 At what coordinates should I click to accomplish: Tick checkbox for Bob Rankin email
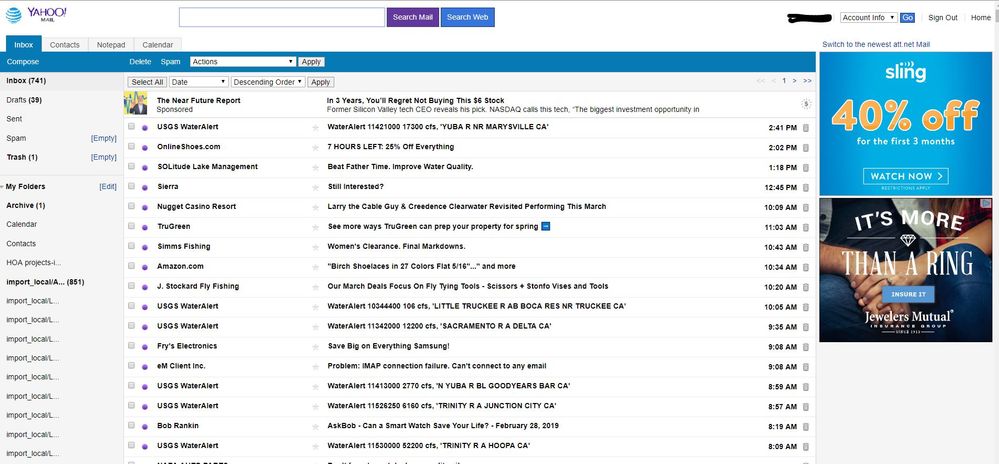(131, 426)
